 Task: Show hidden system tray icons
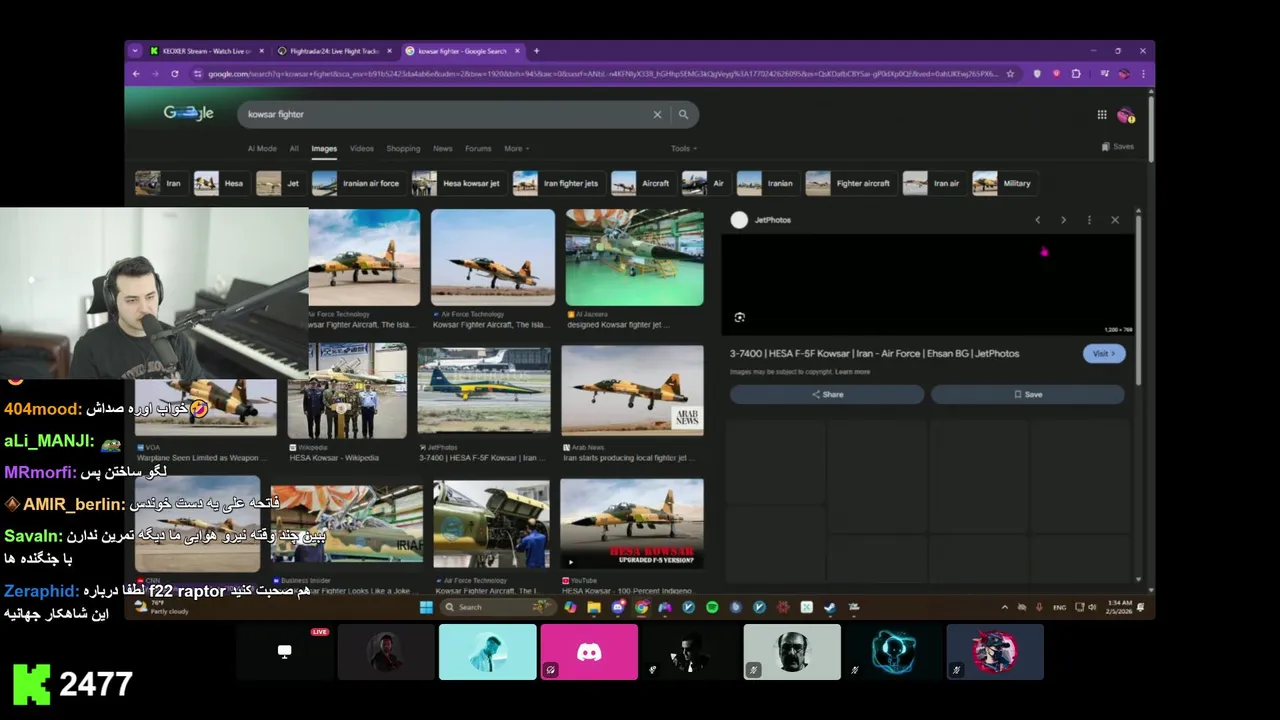coord(1005,607)
